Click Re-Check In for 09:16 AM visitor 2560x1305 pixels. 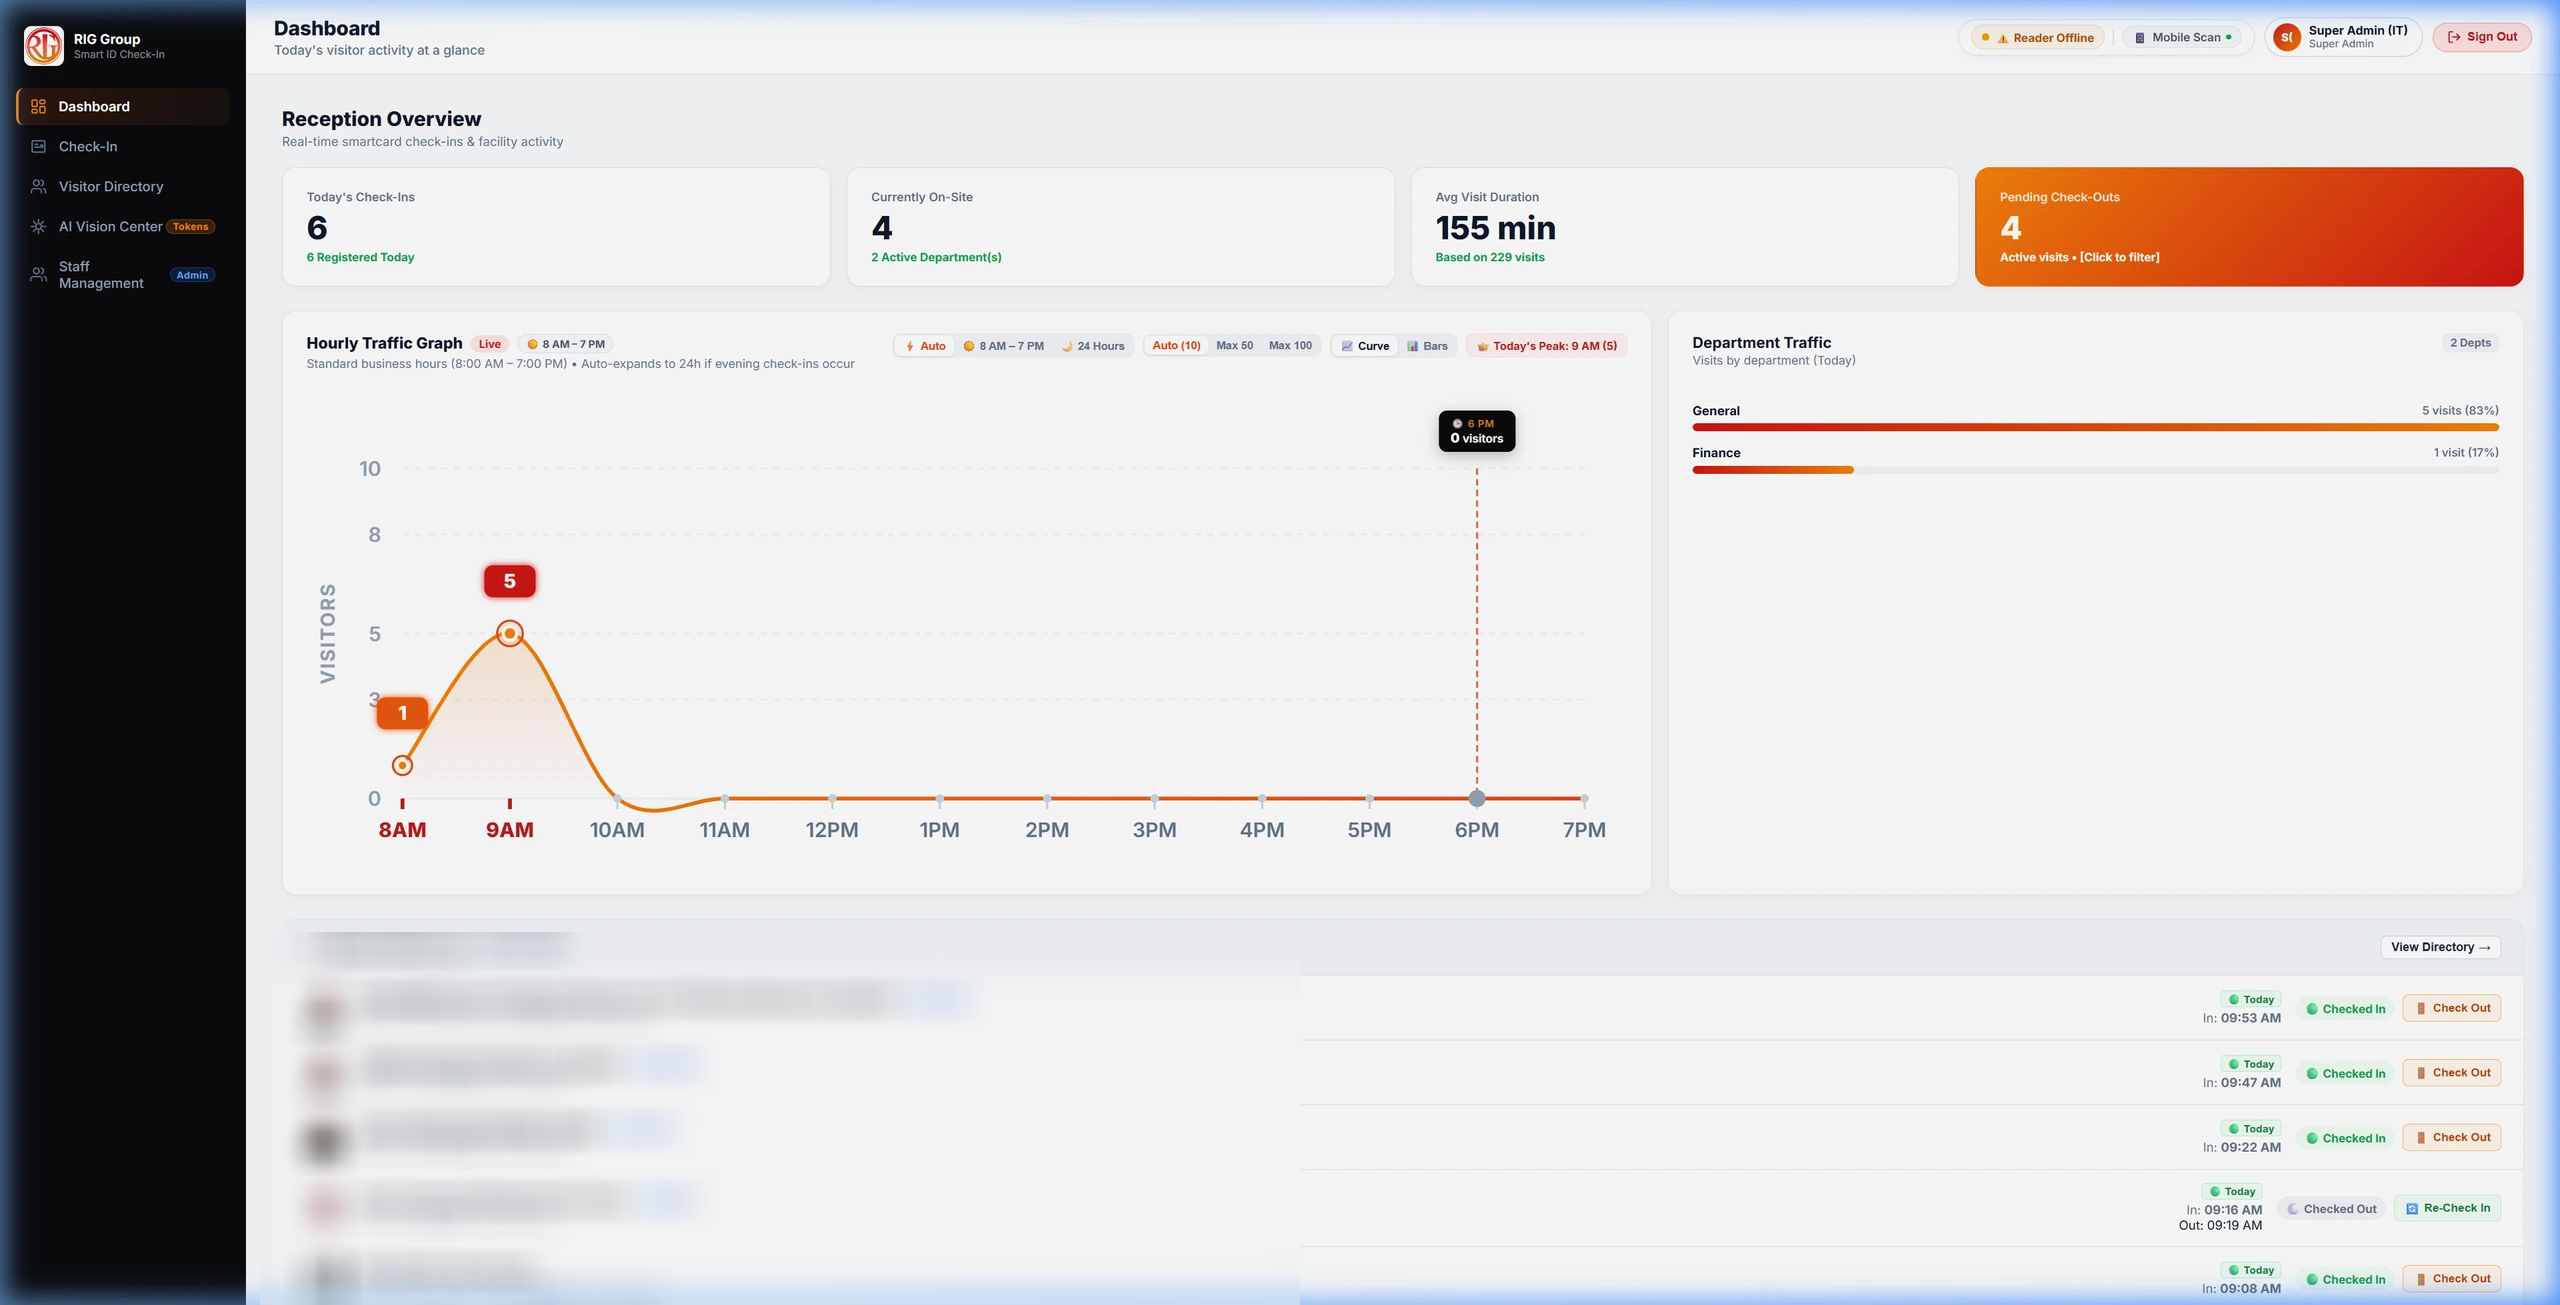[x=2446, y=1208]
